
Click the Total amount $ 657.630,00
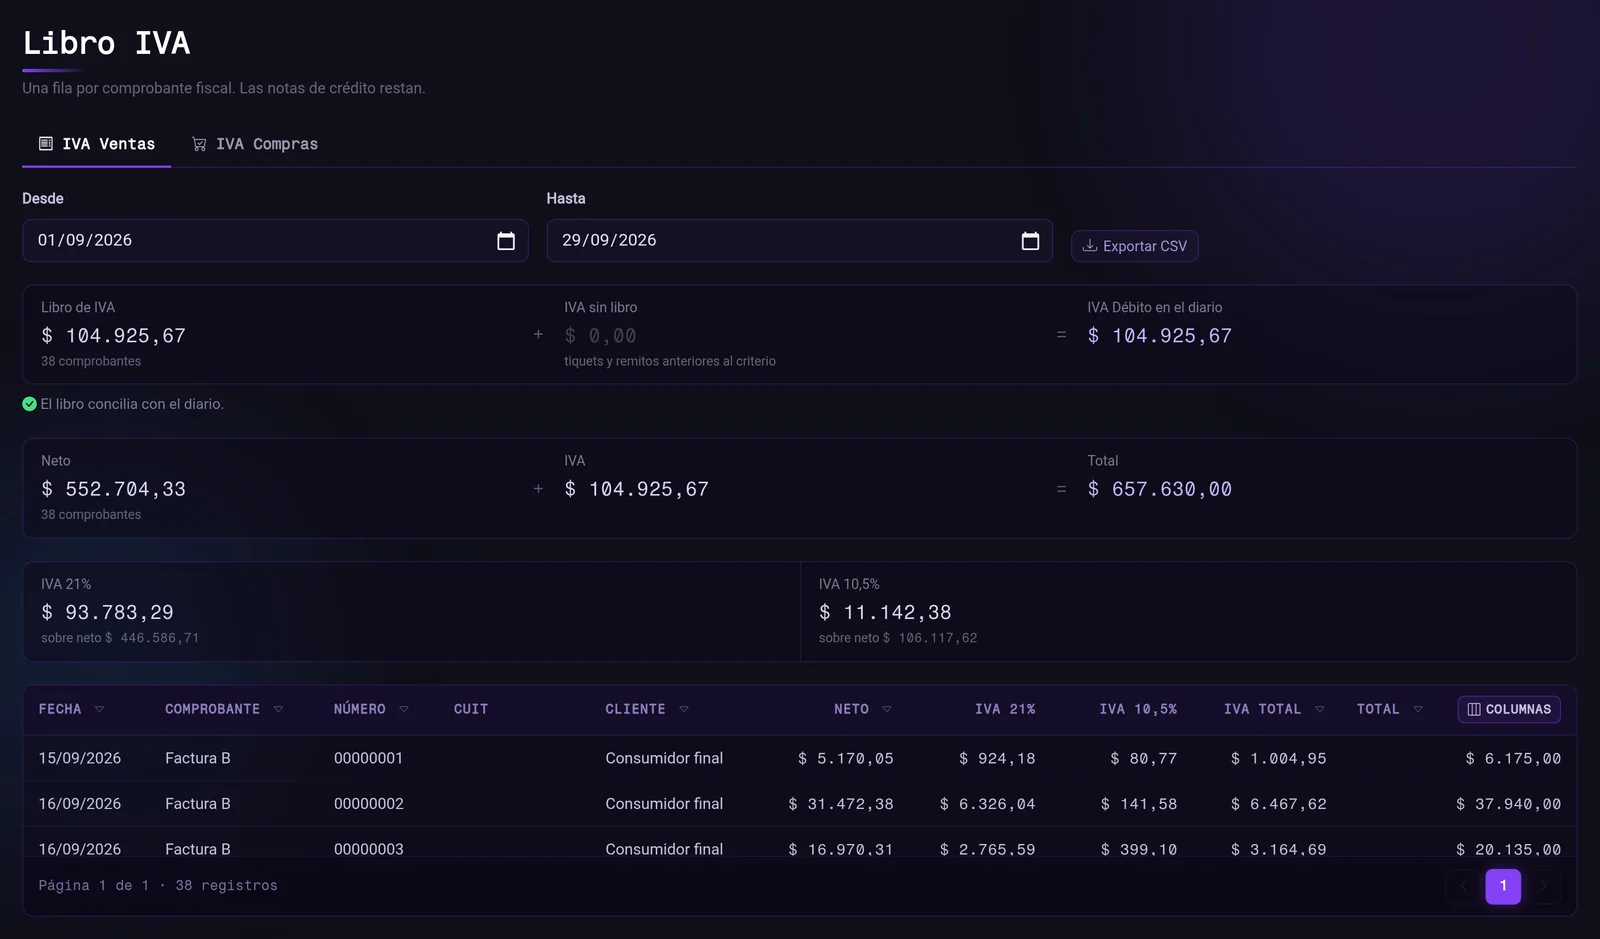[x=1160, y=489]
